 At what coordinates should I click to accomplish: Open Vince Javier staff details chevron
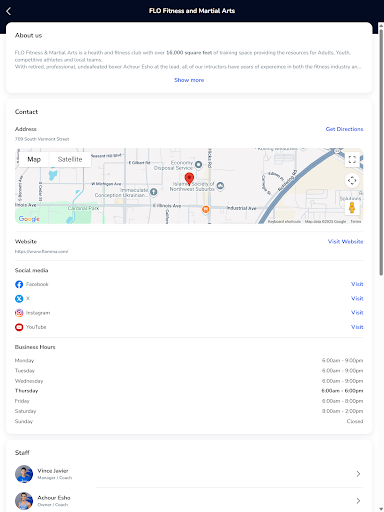358,474
